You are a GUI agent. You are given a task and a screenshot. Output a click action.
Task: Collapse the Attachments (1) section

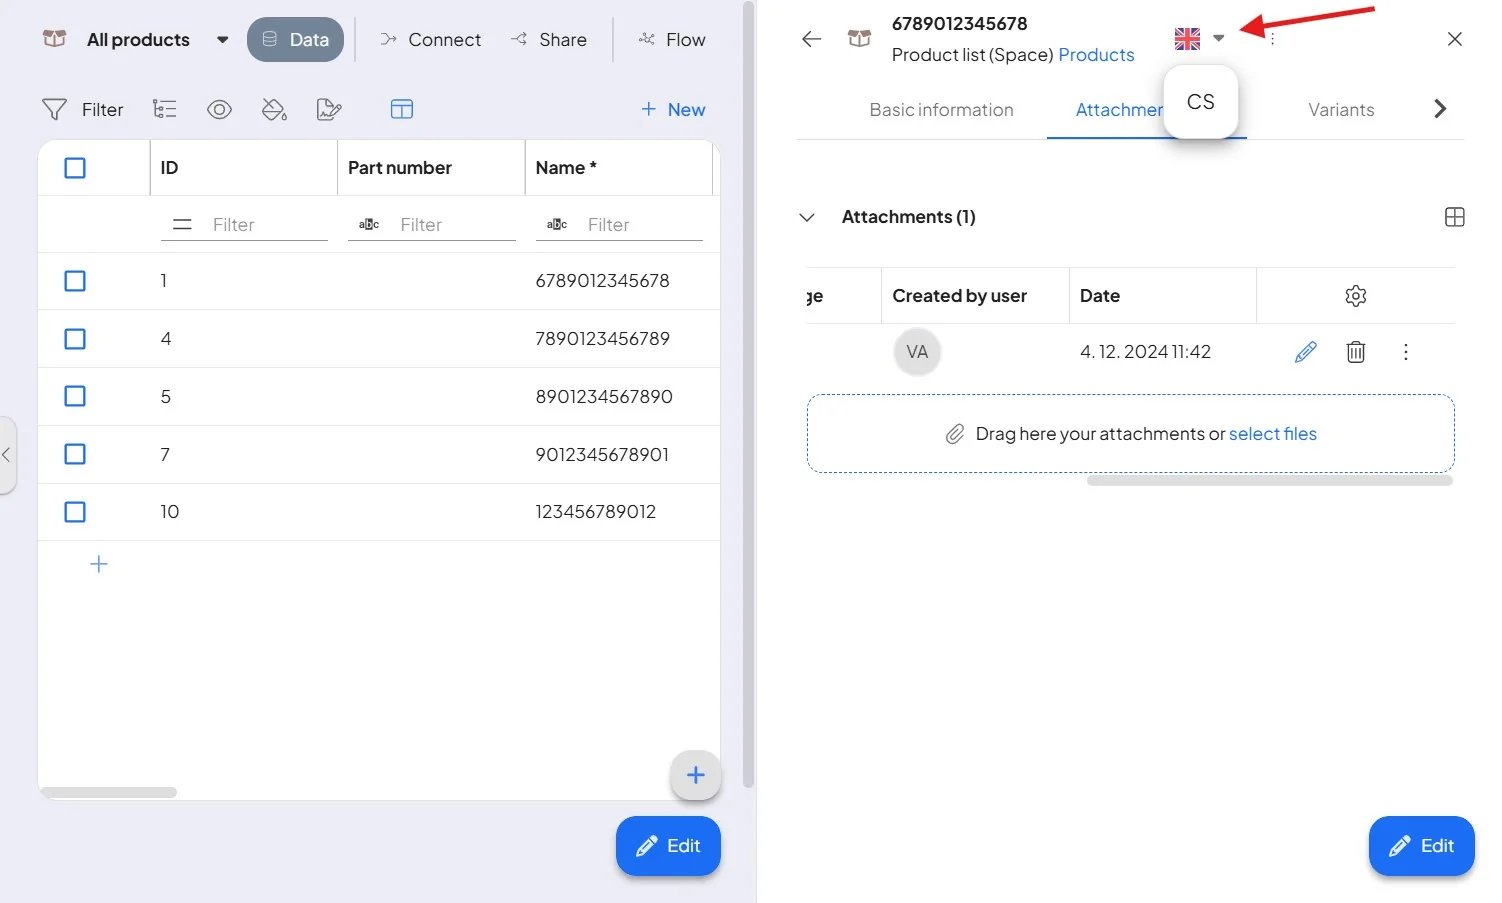(807, 217)
